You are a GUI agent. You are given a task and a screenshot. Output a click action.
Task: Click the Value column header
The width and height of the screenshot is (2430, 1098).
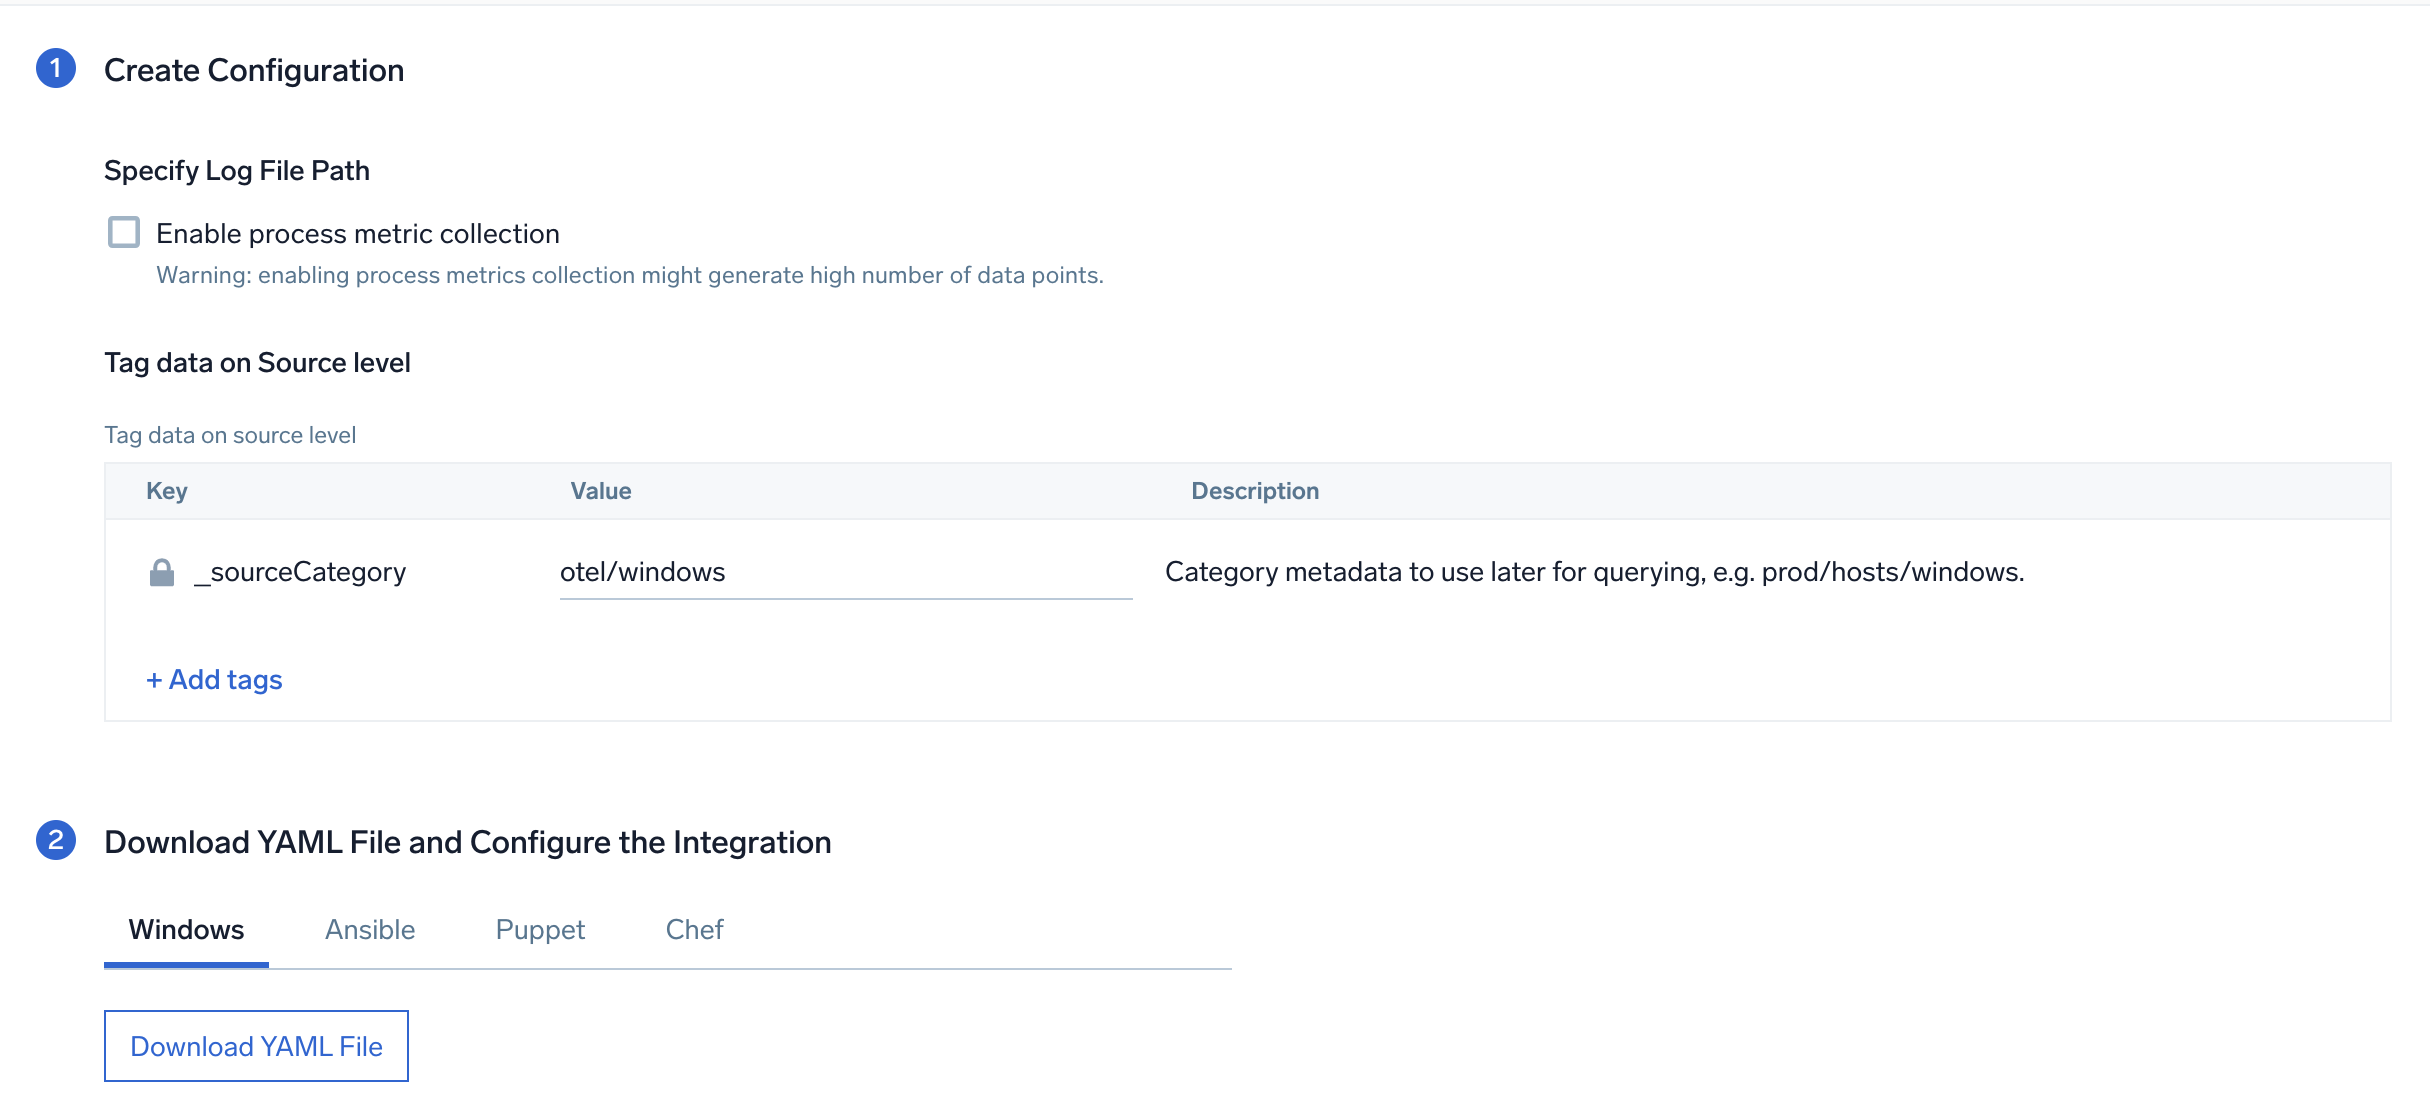click(600, 491)
